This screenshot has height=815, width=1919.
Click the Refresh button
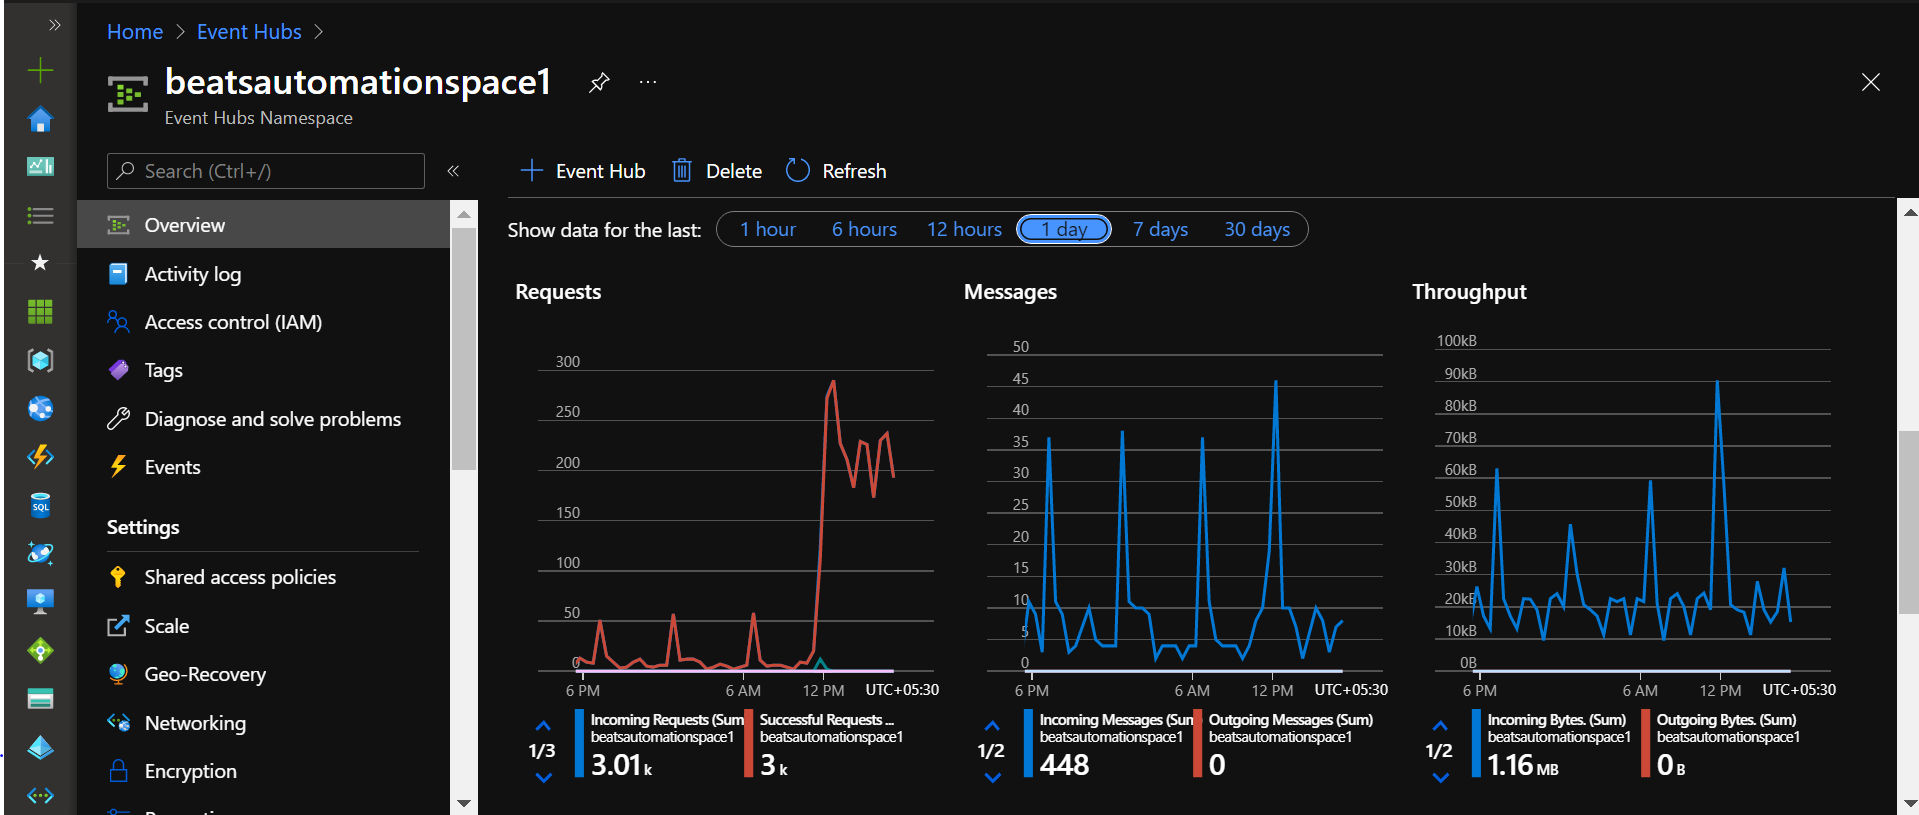(x=836, y=171)
